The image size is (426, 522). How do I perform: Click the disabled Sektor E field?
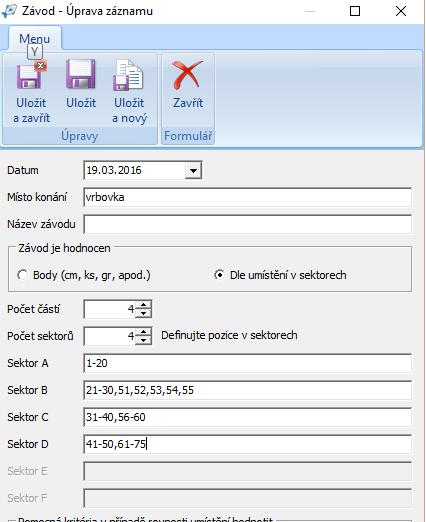coord(248,471)
